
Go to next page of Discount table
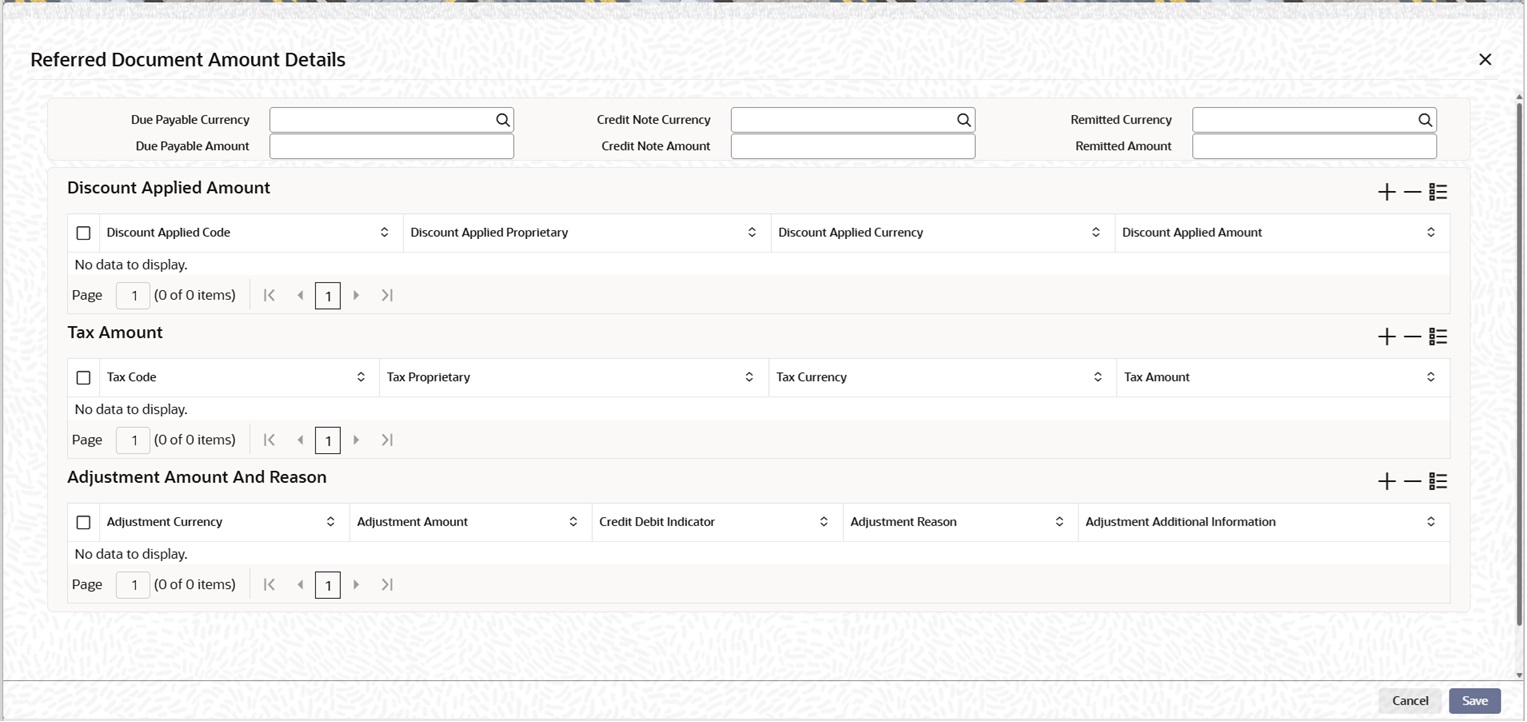click(356, 296)
